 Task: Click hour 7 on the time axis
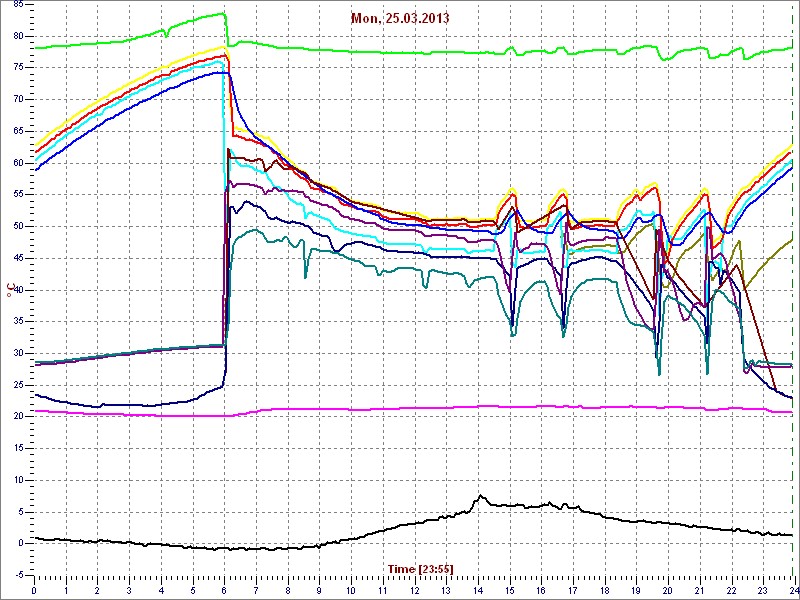(256, 590)
